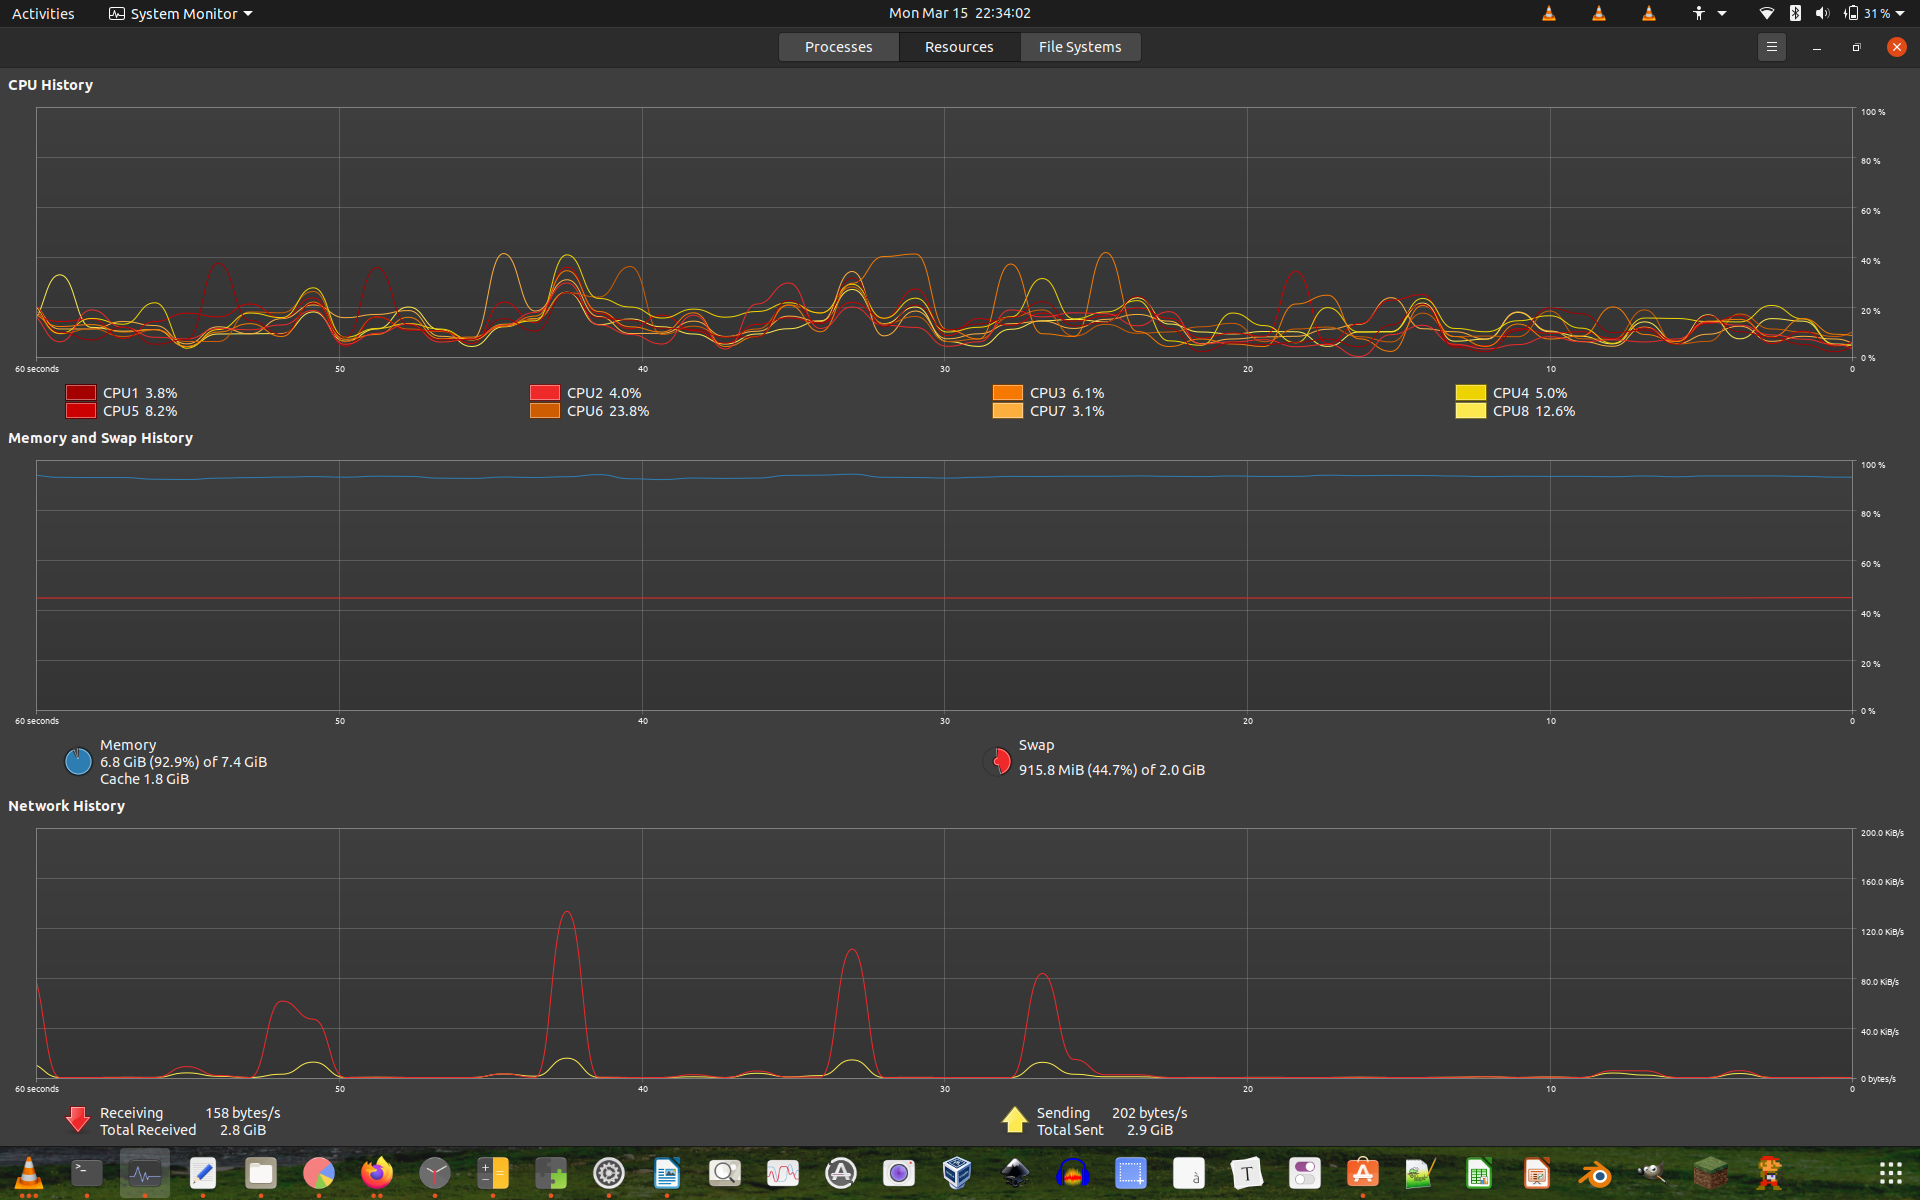Click the red Swap pie color button
Viewport: 1920px width, 1200px height.
coord(998,762)
